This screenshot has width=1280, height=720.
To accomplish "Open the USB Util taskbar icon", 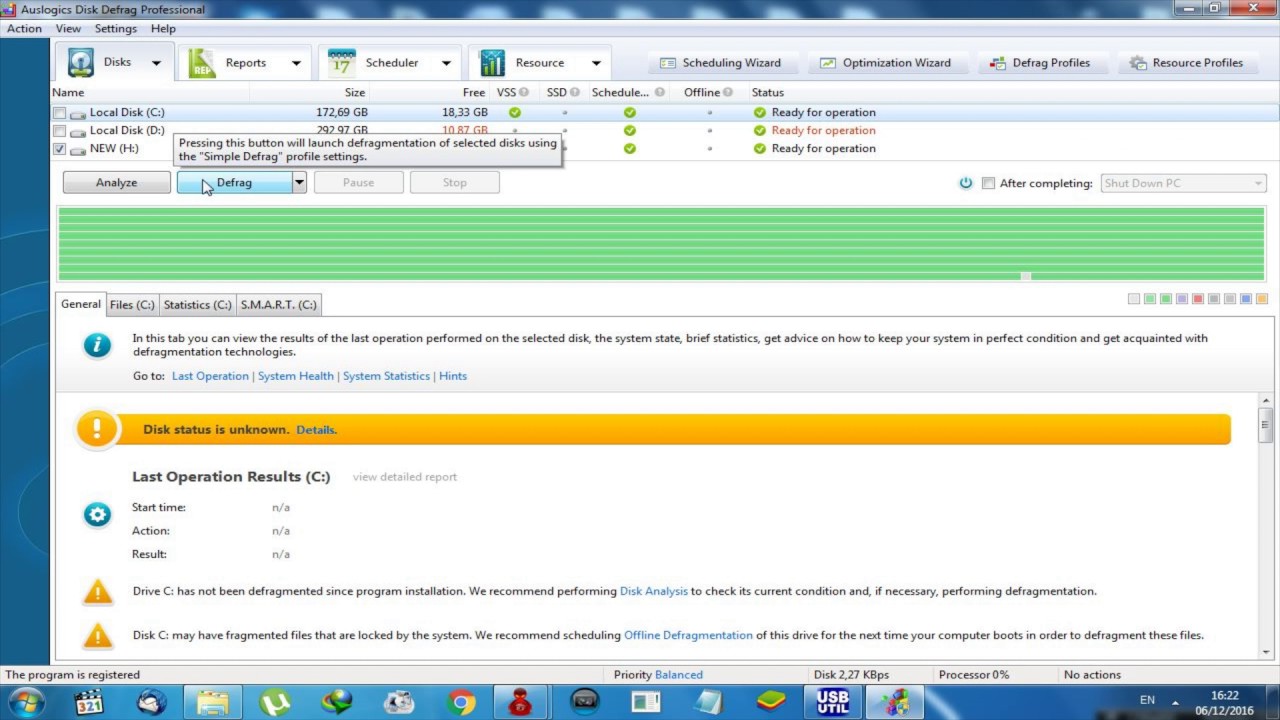I will [832, 702].
